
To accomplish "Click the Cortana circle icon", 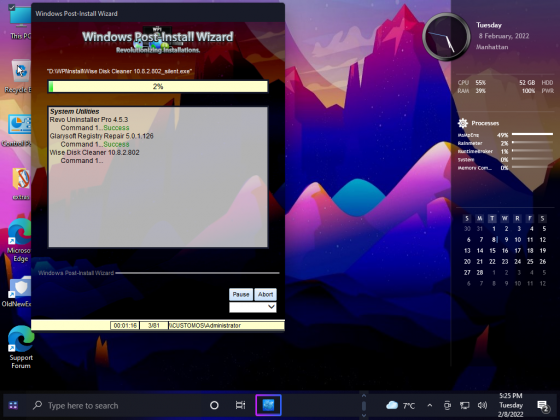I will click(214, 405).
